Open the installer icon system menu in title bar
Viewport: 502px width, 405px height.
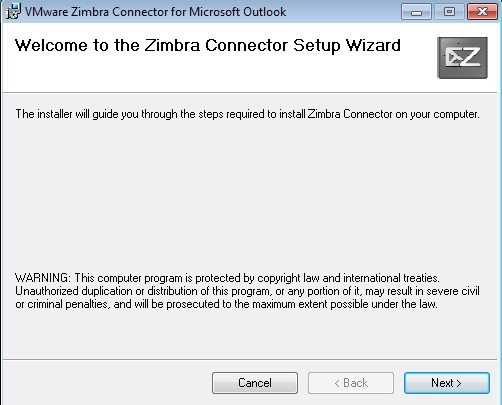point(13,11)
